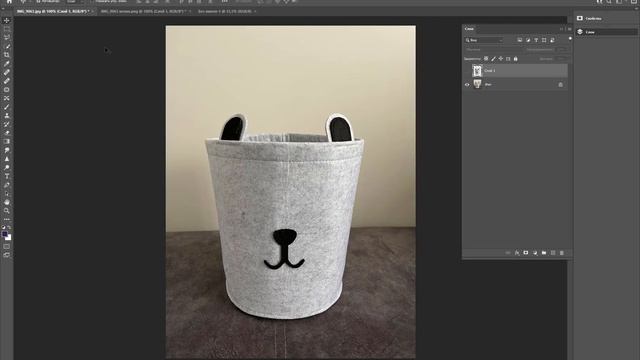Select the top layer thumbnail

(477, 71)
